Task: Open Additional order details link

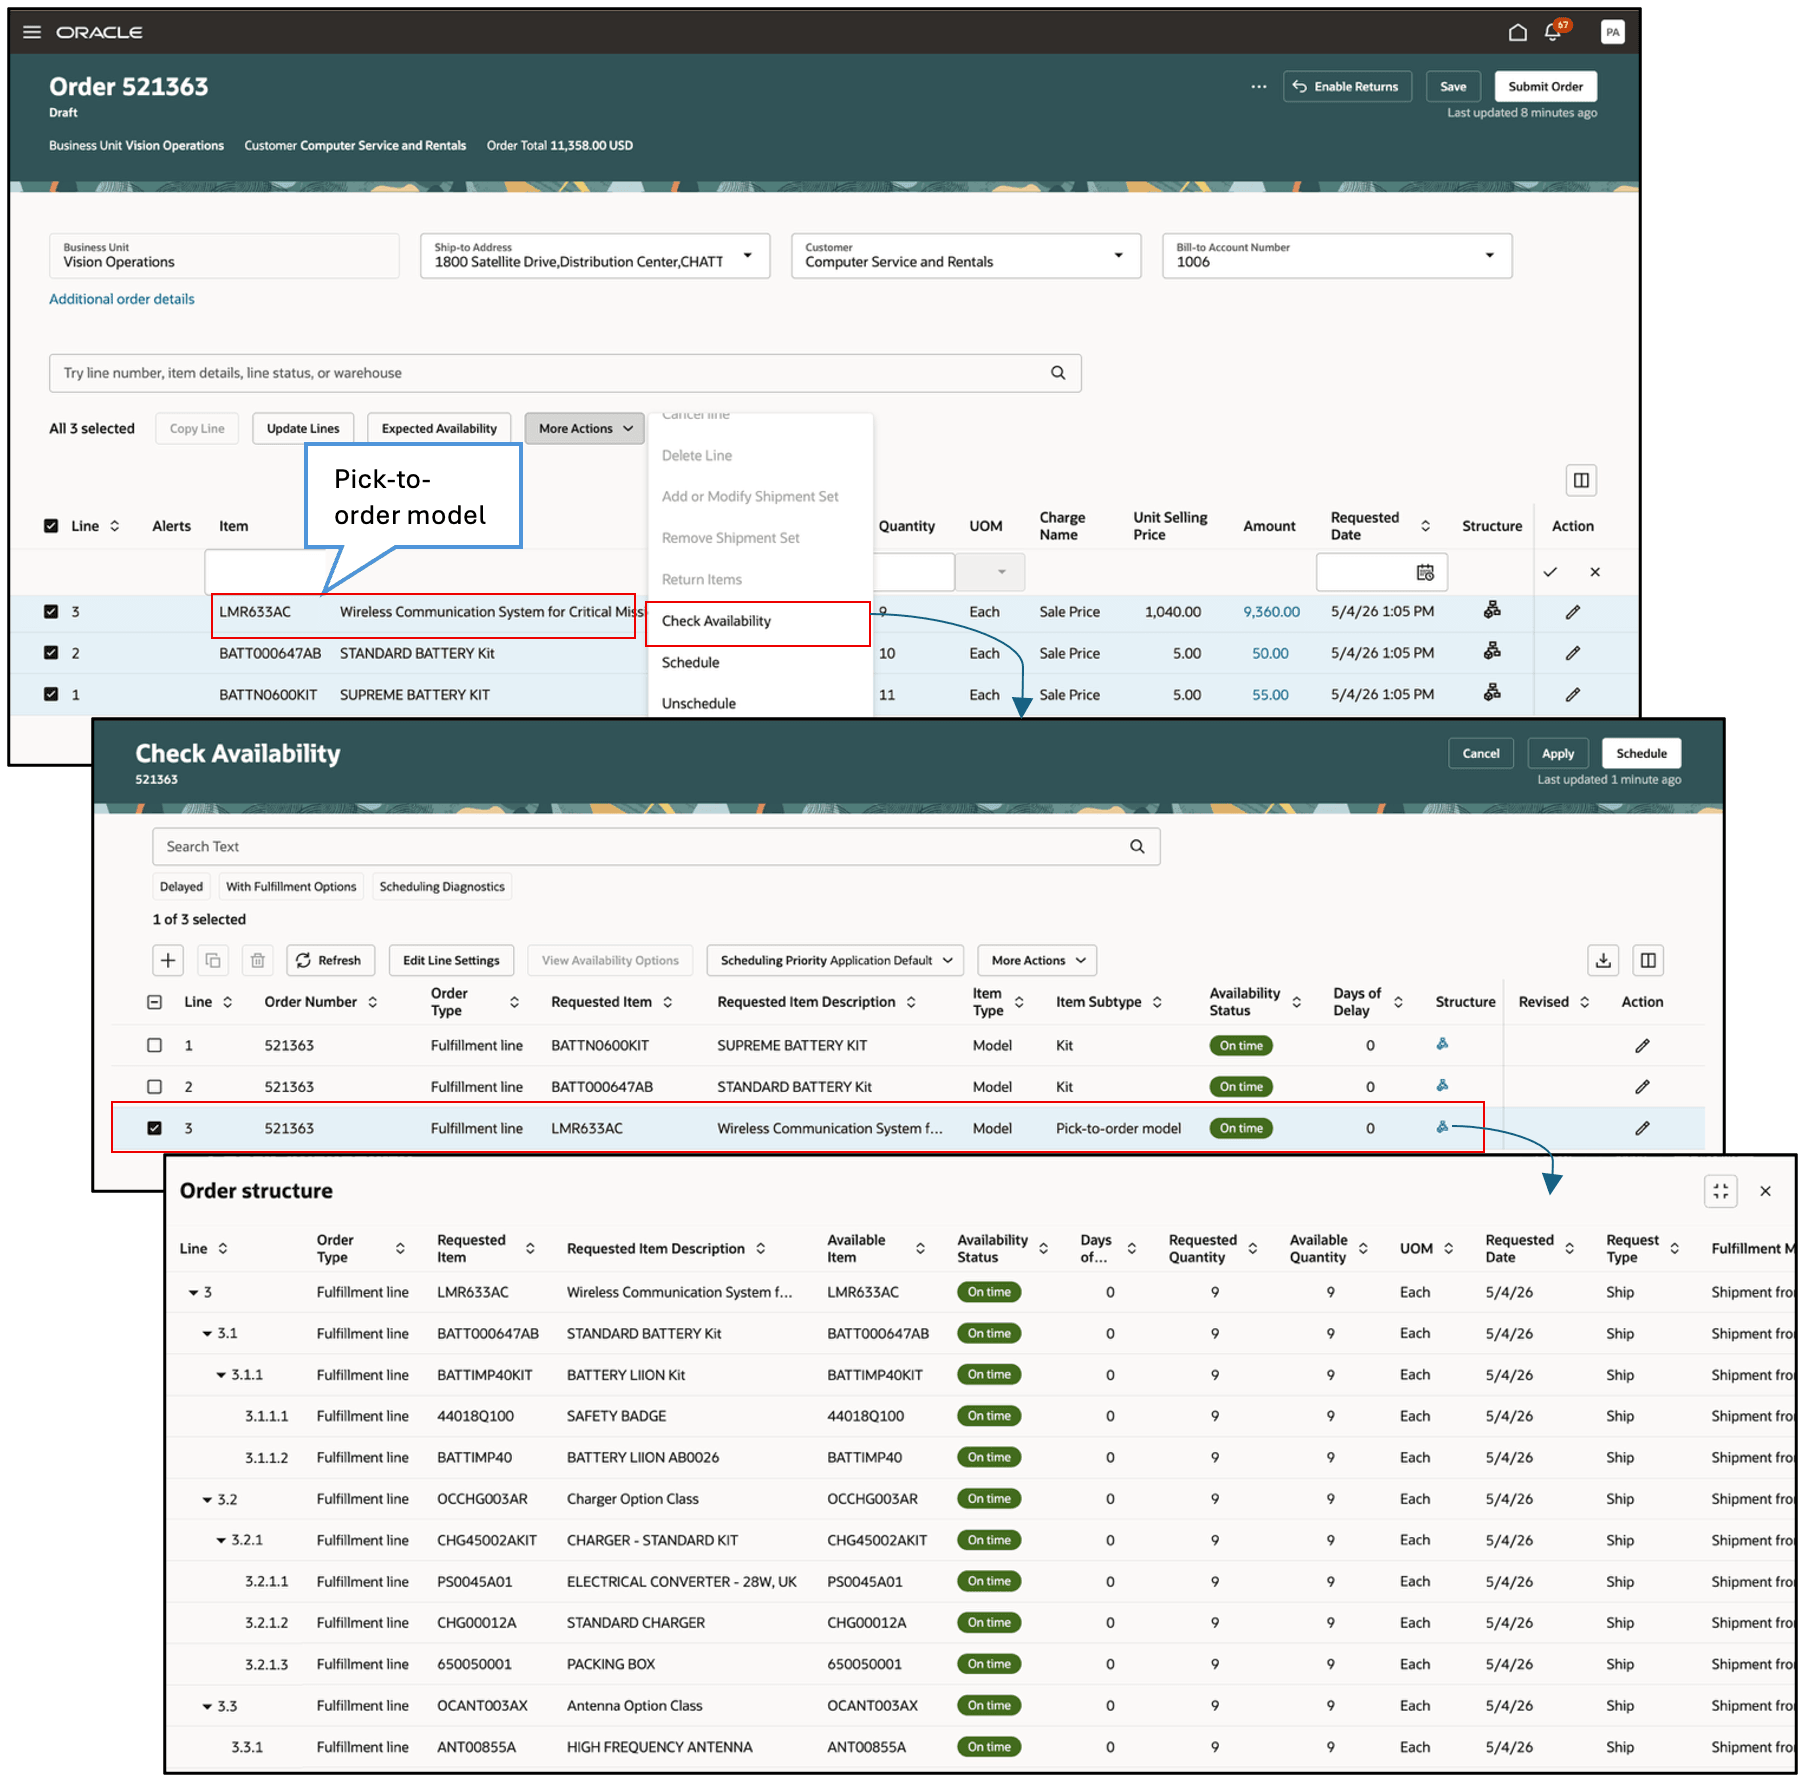Action: pyautogui.click(x=122, y=299)
